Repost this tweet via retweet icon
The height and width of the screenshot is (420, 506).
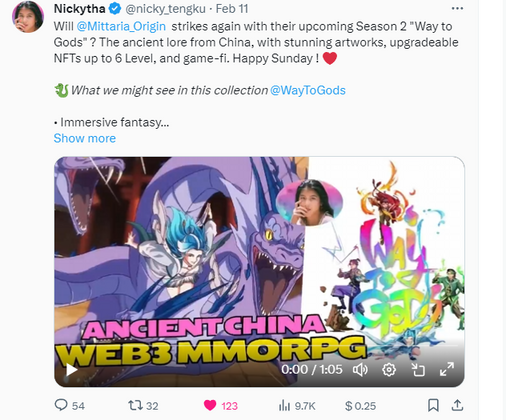(x=135, y=405)
